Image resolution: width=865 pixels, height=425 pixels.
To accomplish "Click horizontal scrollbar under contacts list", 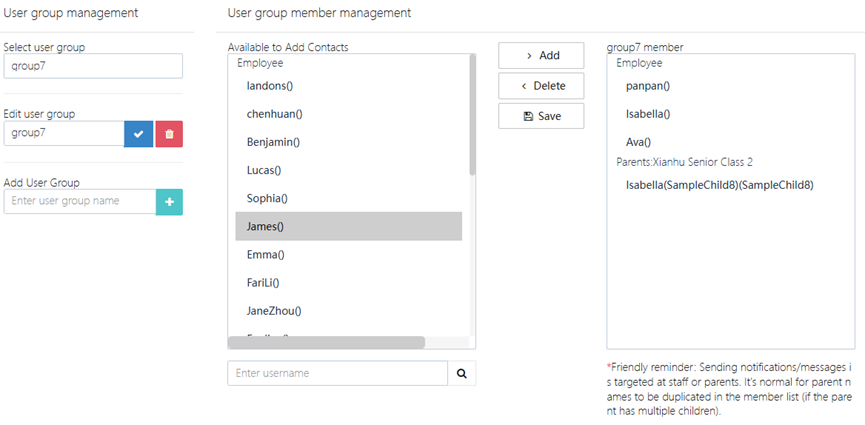I will pyautogui.click(x=330, y=342).
